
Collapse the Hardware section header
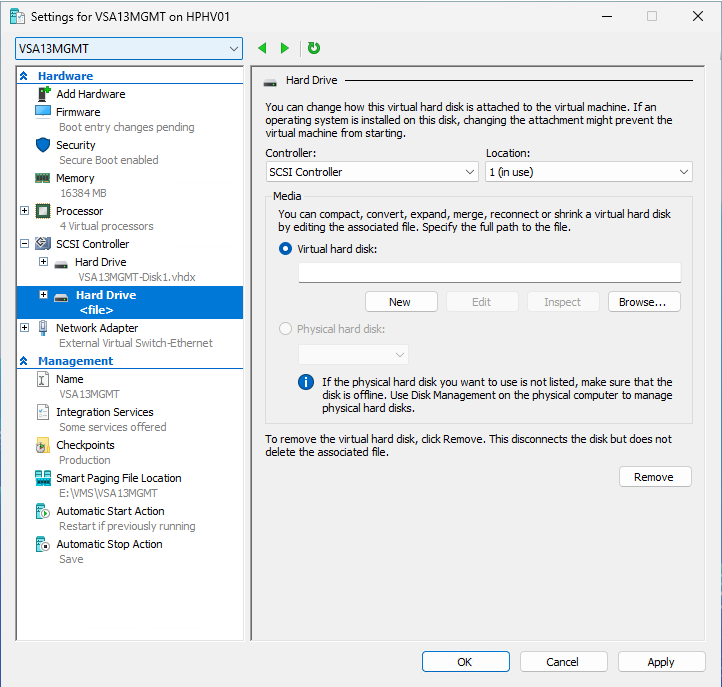[24, 76]
